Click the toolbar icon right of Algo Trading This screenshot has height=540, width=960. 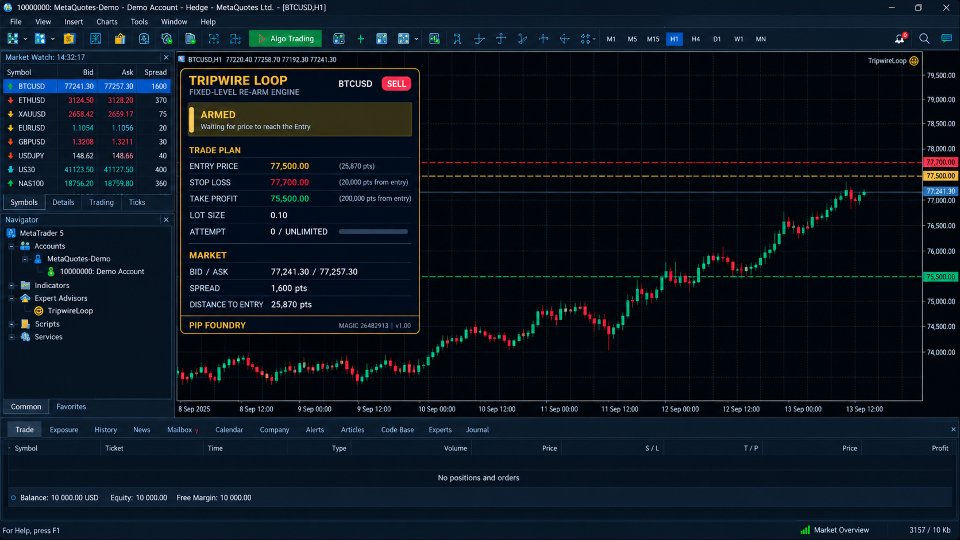tap(339, 39)
